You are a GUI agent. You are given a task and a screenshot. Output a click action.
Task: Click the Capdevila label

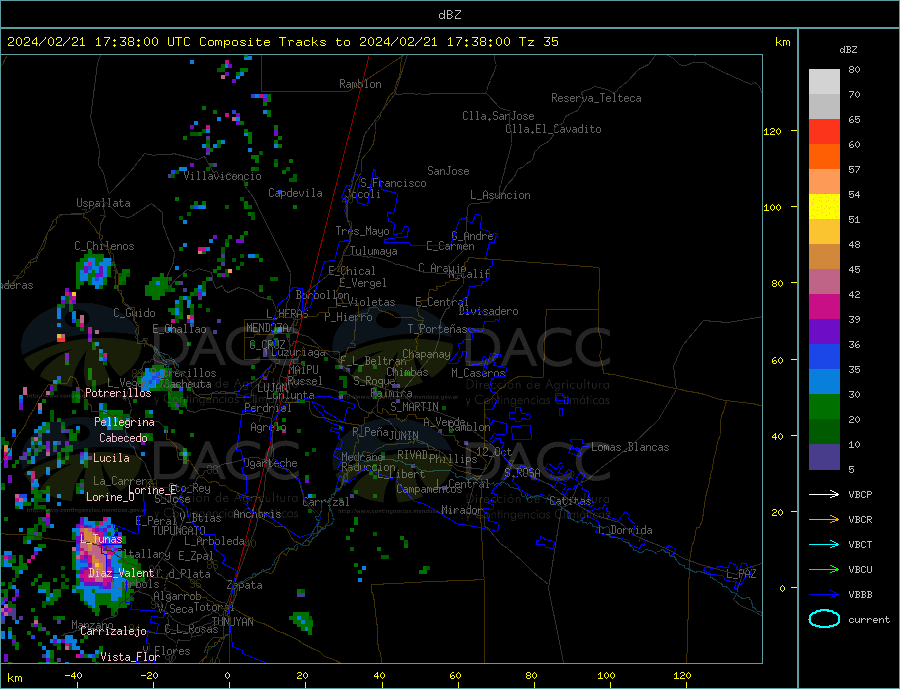click(295, 193)
